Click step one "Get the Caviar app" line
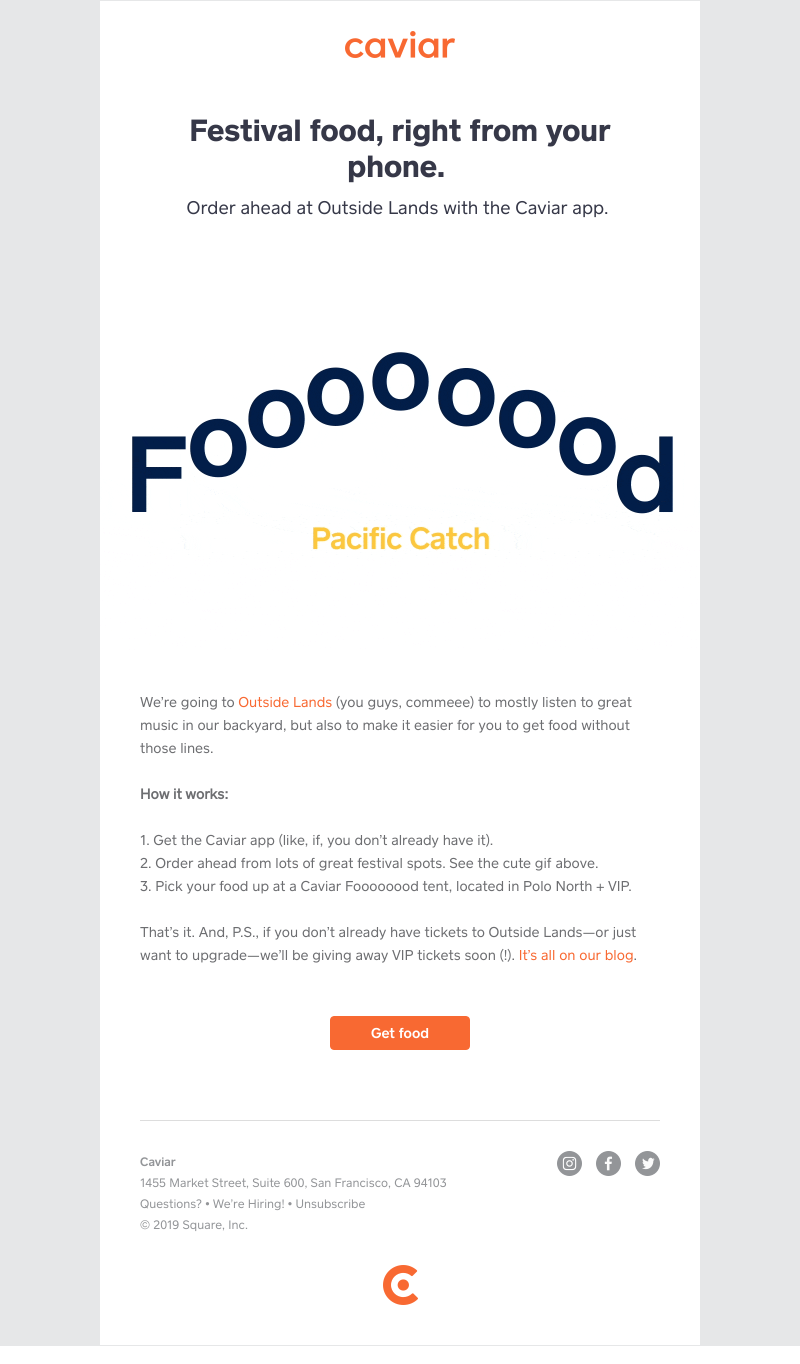800x1364 pixels. (317, 840)
